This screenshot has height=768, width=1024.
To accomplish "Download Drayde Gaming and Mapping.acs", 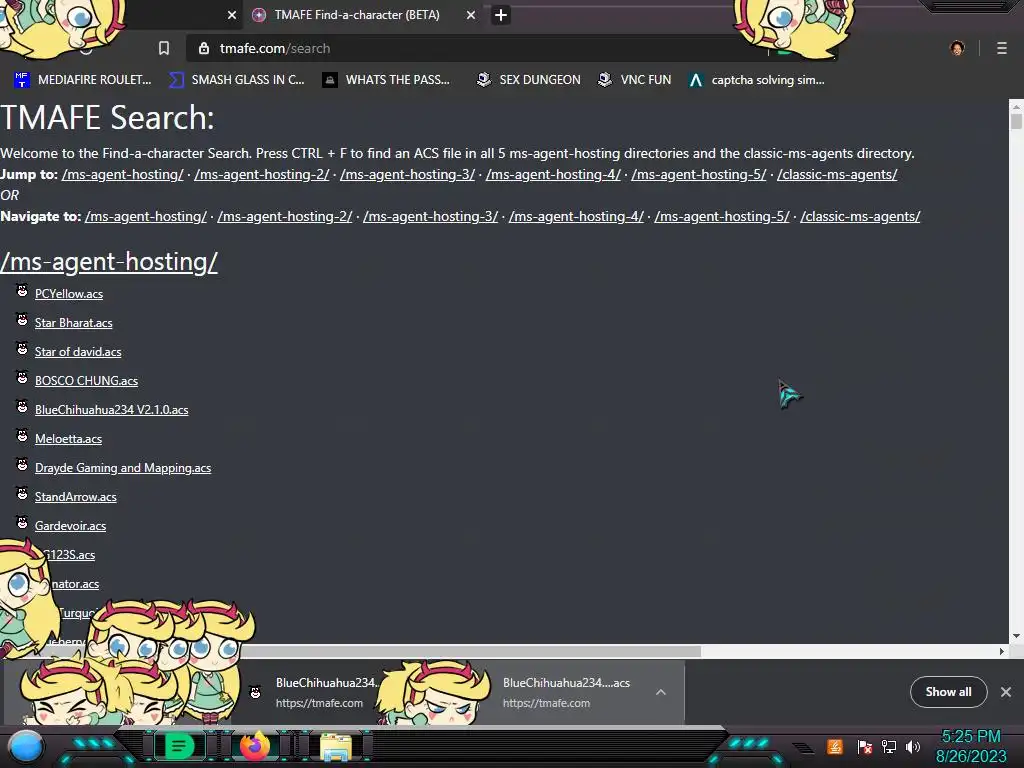I will pyautogui.click(x=123, y=468).
